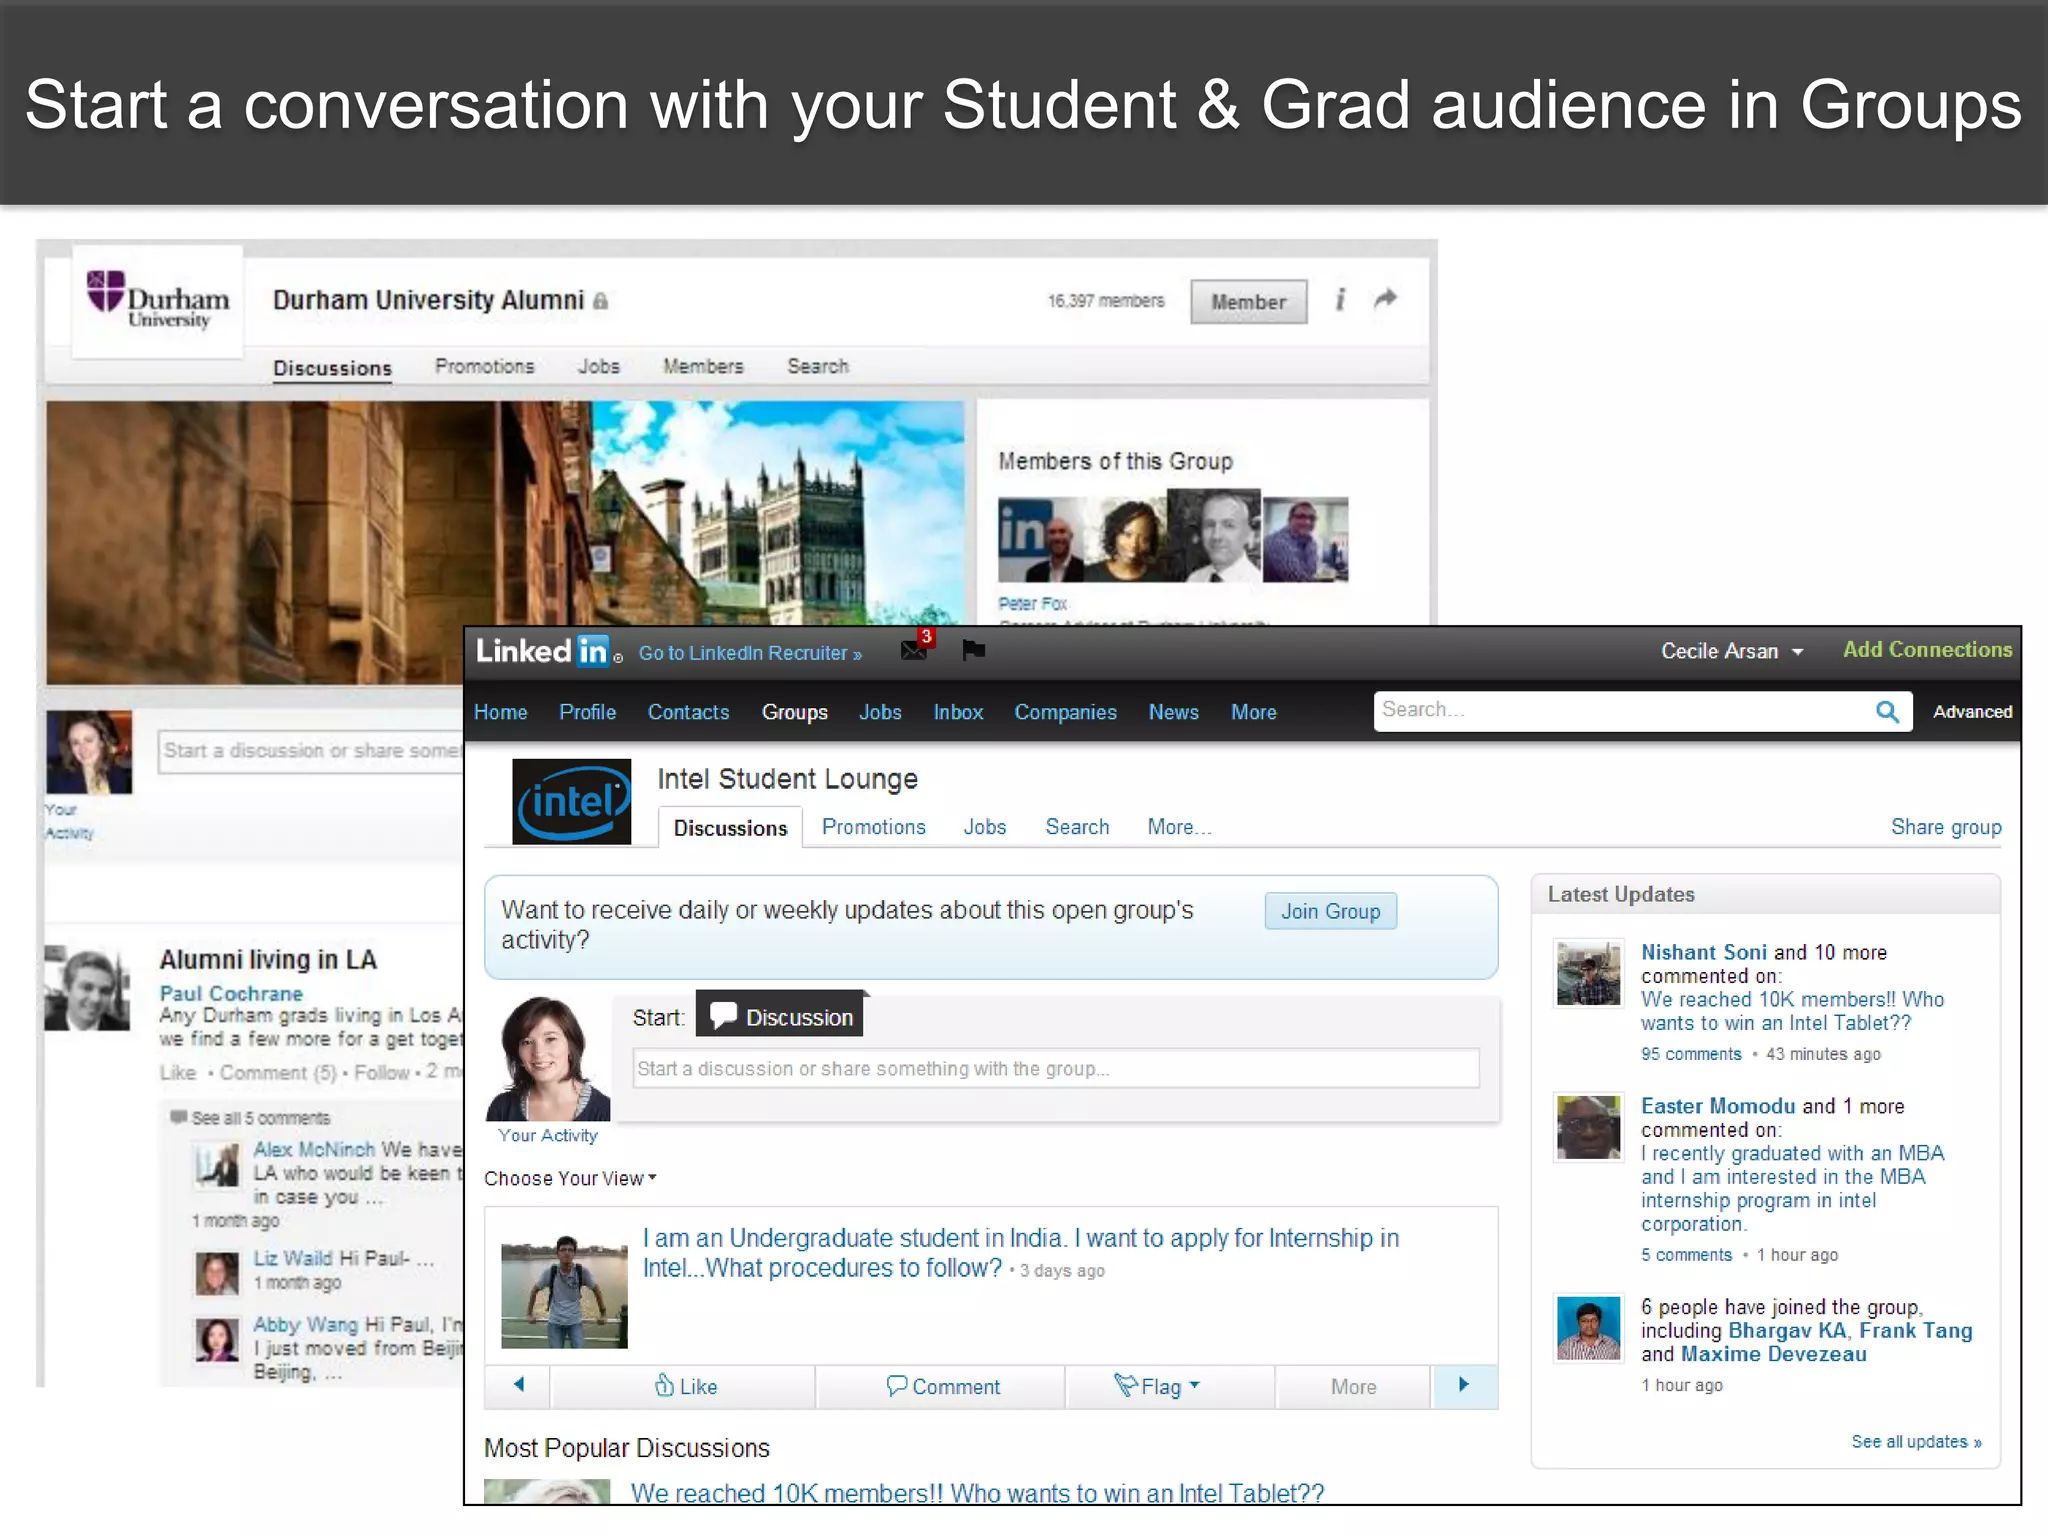The width and height of the screenshot is (2048, 1536).
Task: Go to next discussion with right arrow
Action: [1464, 1385]
